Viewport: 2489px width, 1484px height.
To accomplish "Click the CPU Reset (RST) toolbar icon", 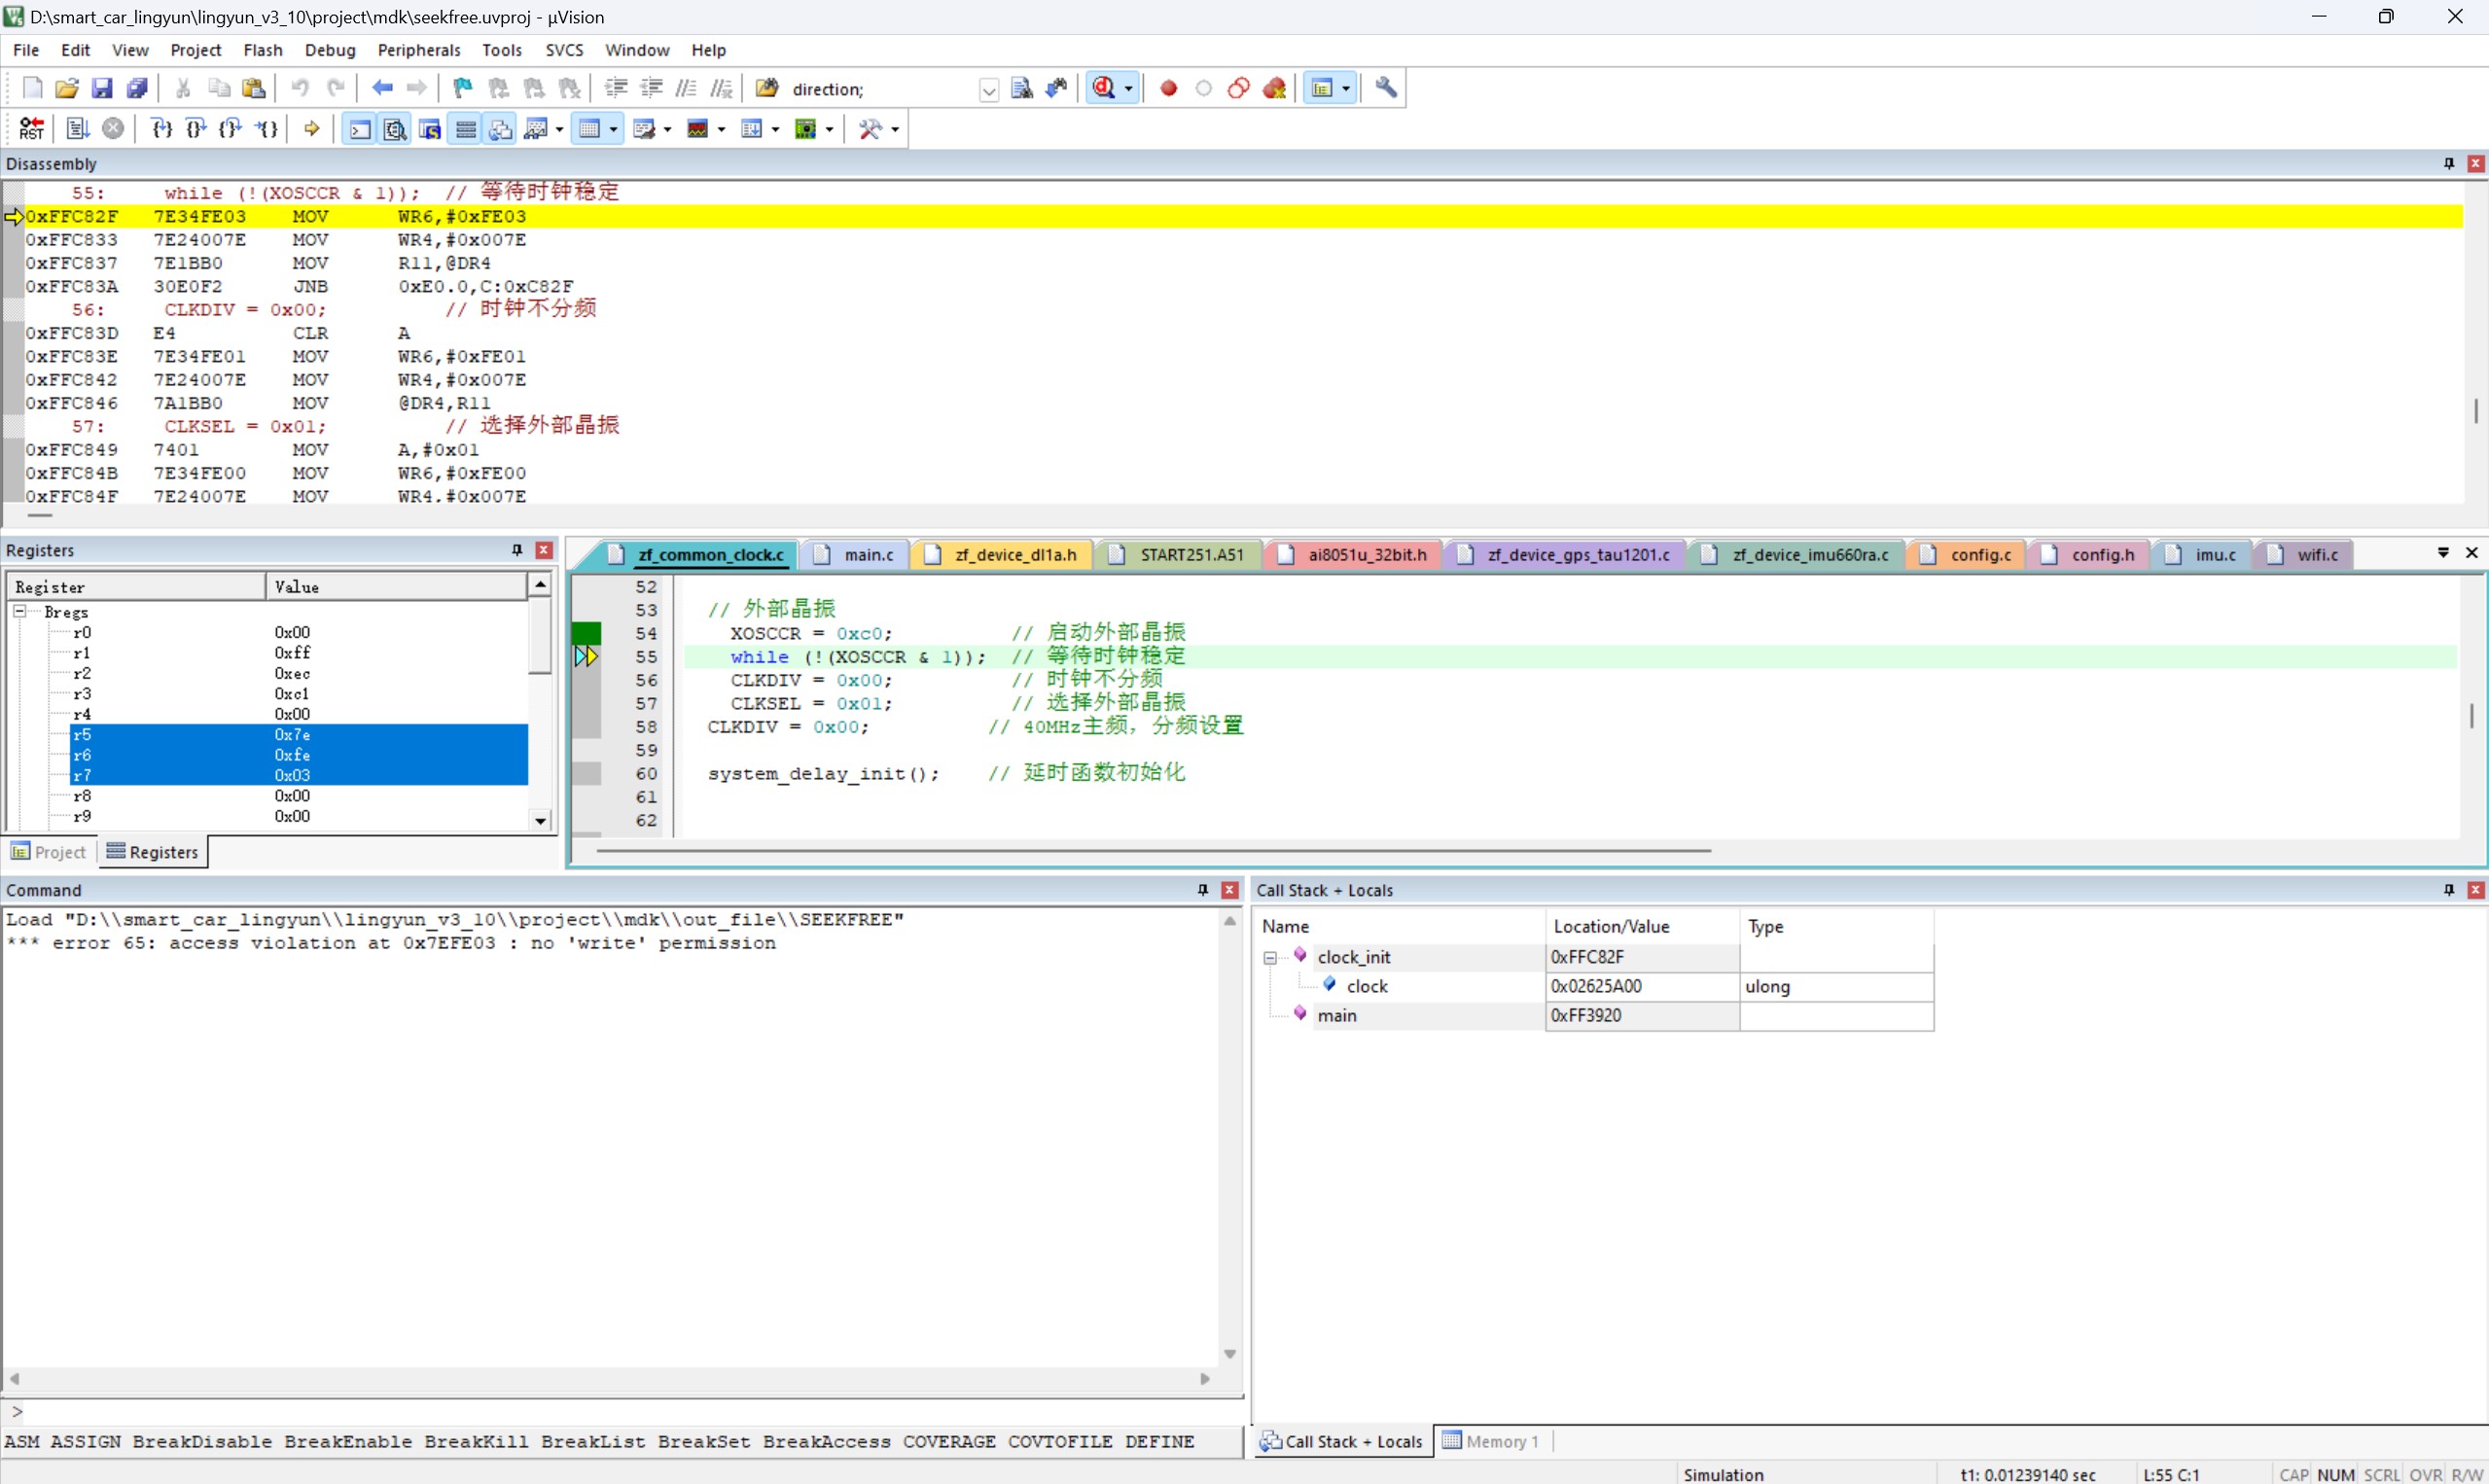I will 31,129.
